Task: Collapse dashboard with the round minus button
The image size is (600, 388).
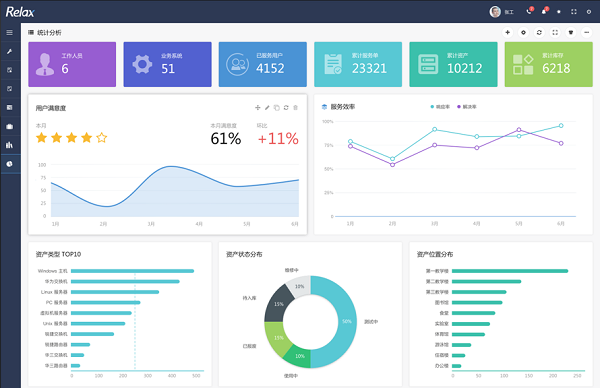Action: tap(586, 33)
